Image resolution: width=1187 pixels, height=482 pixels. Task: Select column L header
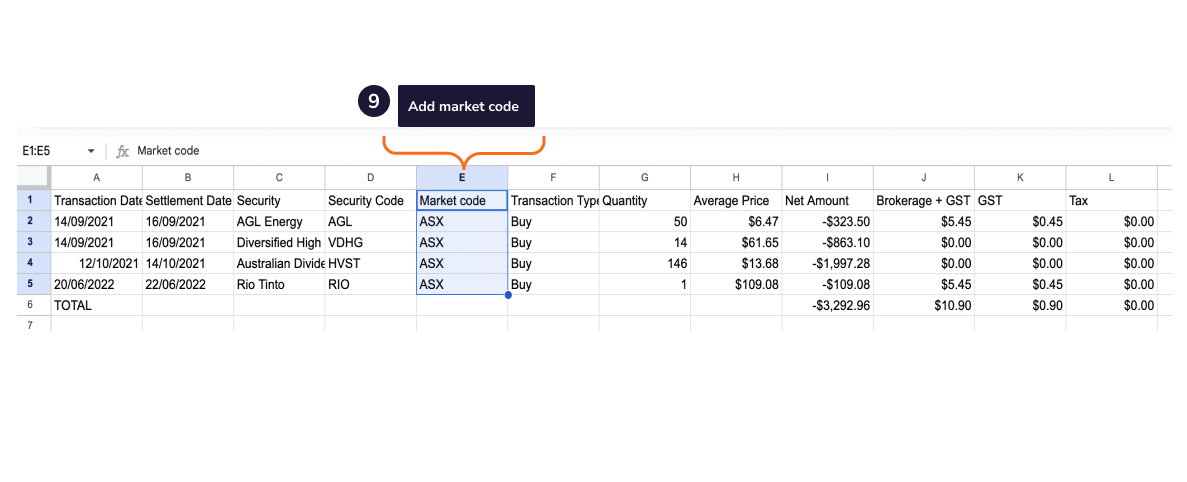[x=1111, y=177]
